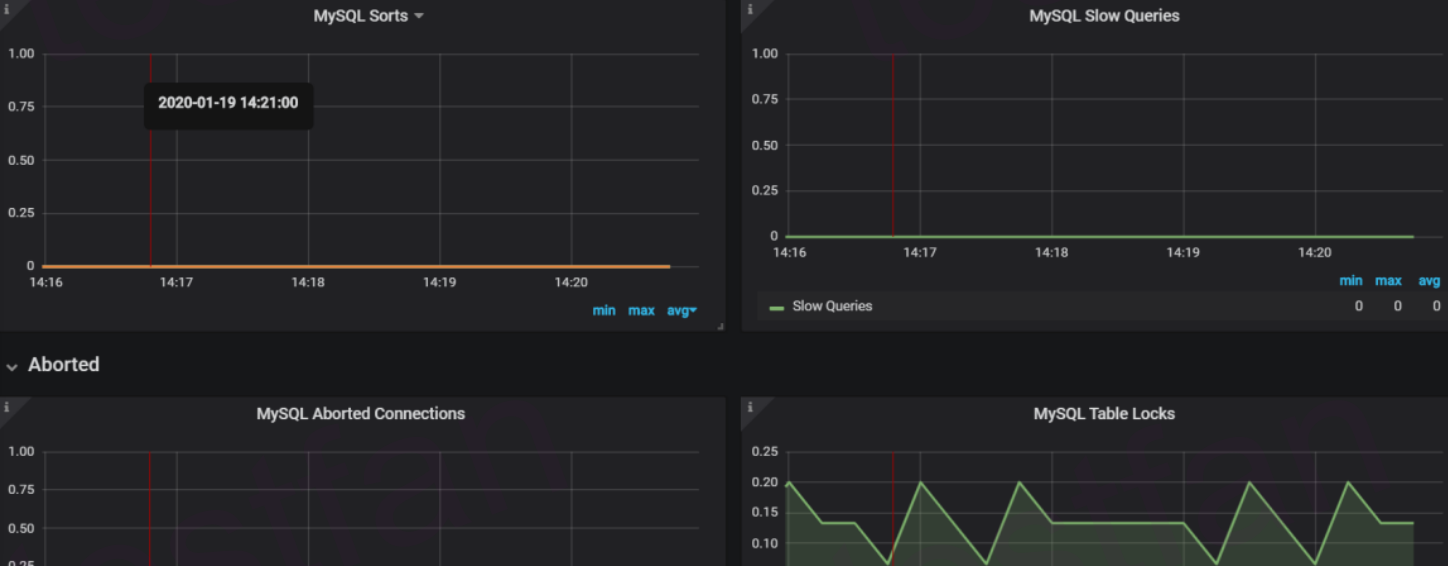Sort Slow Queries legend by max
The height and width of the screenshot is (566, 1448).
1388,281
